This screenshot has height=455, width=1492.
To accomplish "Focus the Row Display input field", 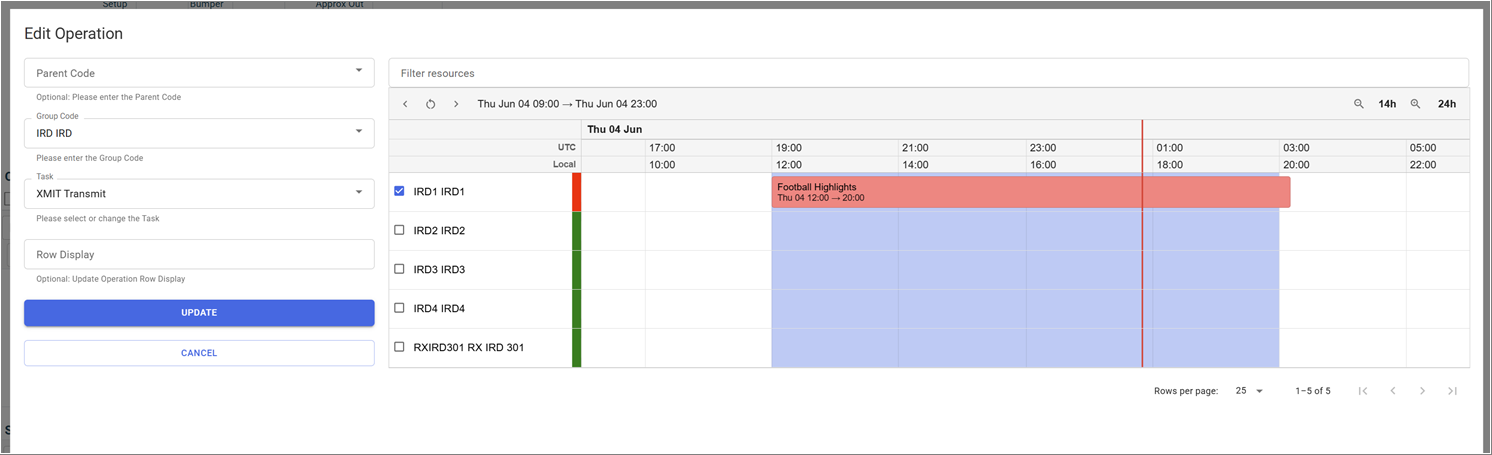I will [199, 254].
